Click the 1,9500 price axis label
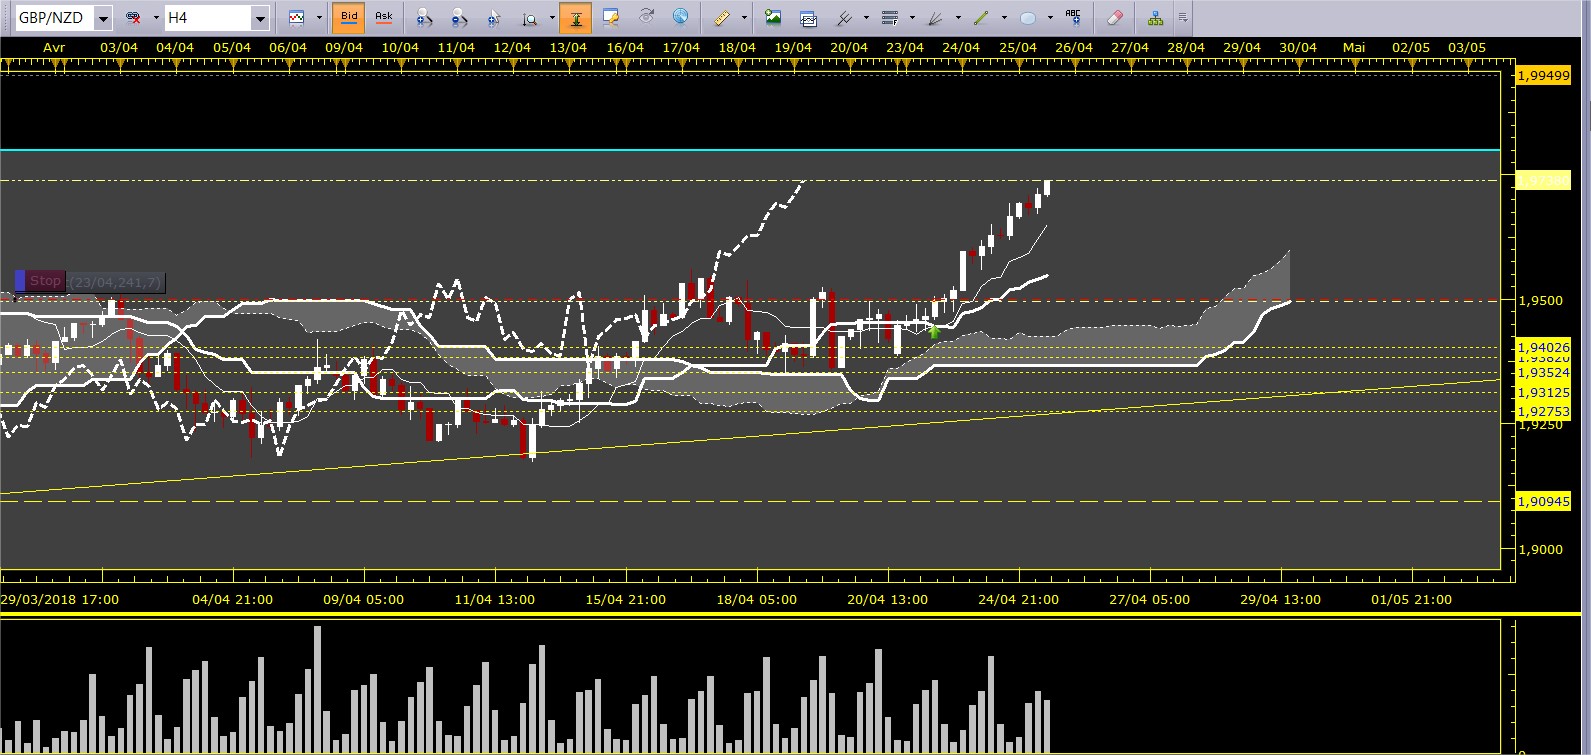The width and height of the screenshot is (1591, 755). click(x=1540, y=300)
